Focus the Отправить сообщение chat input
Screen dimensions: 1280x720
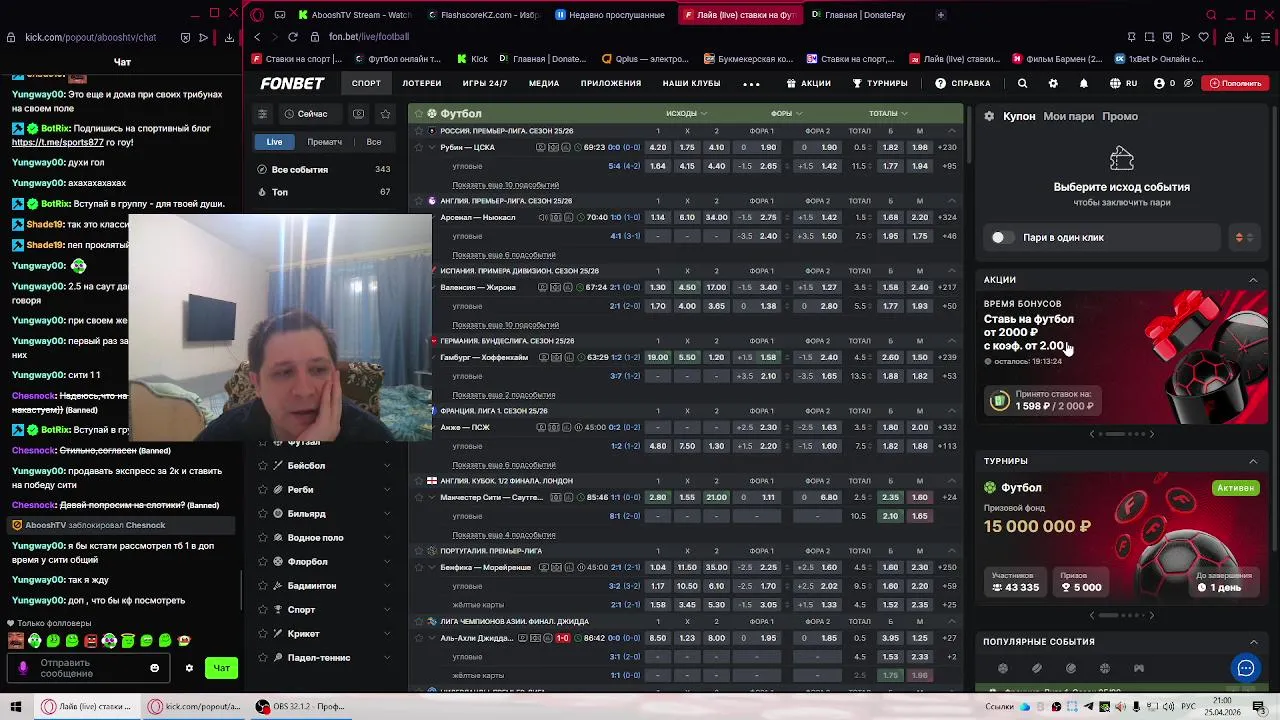click(90, 668)
